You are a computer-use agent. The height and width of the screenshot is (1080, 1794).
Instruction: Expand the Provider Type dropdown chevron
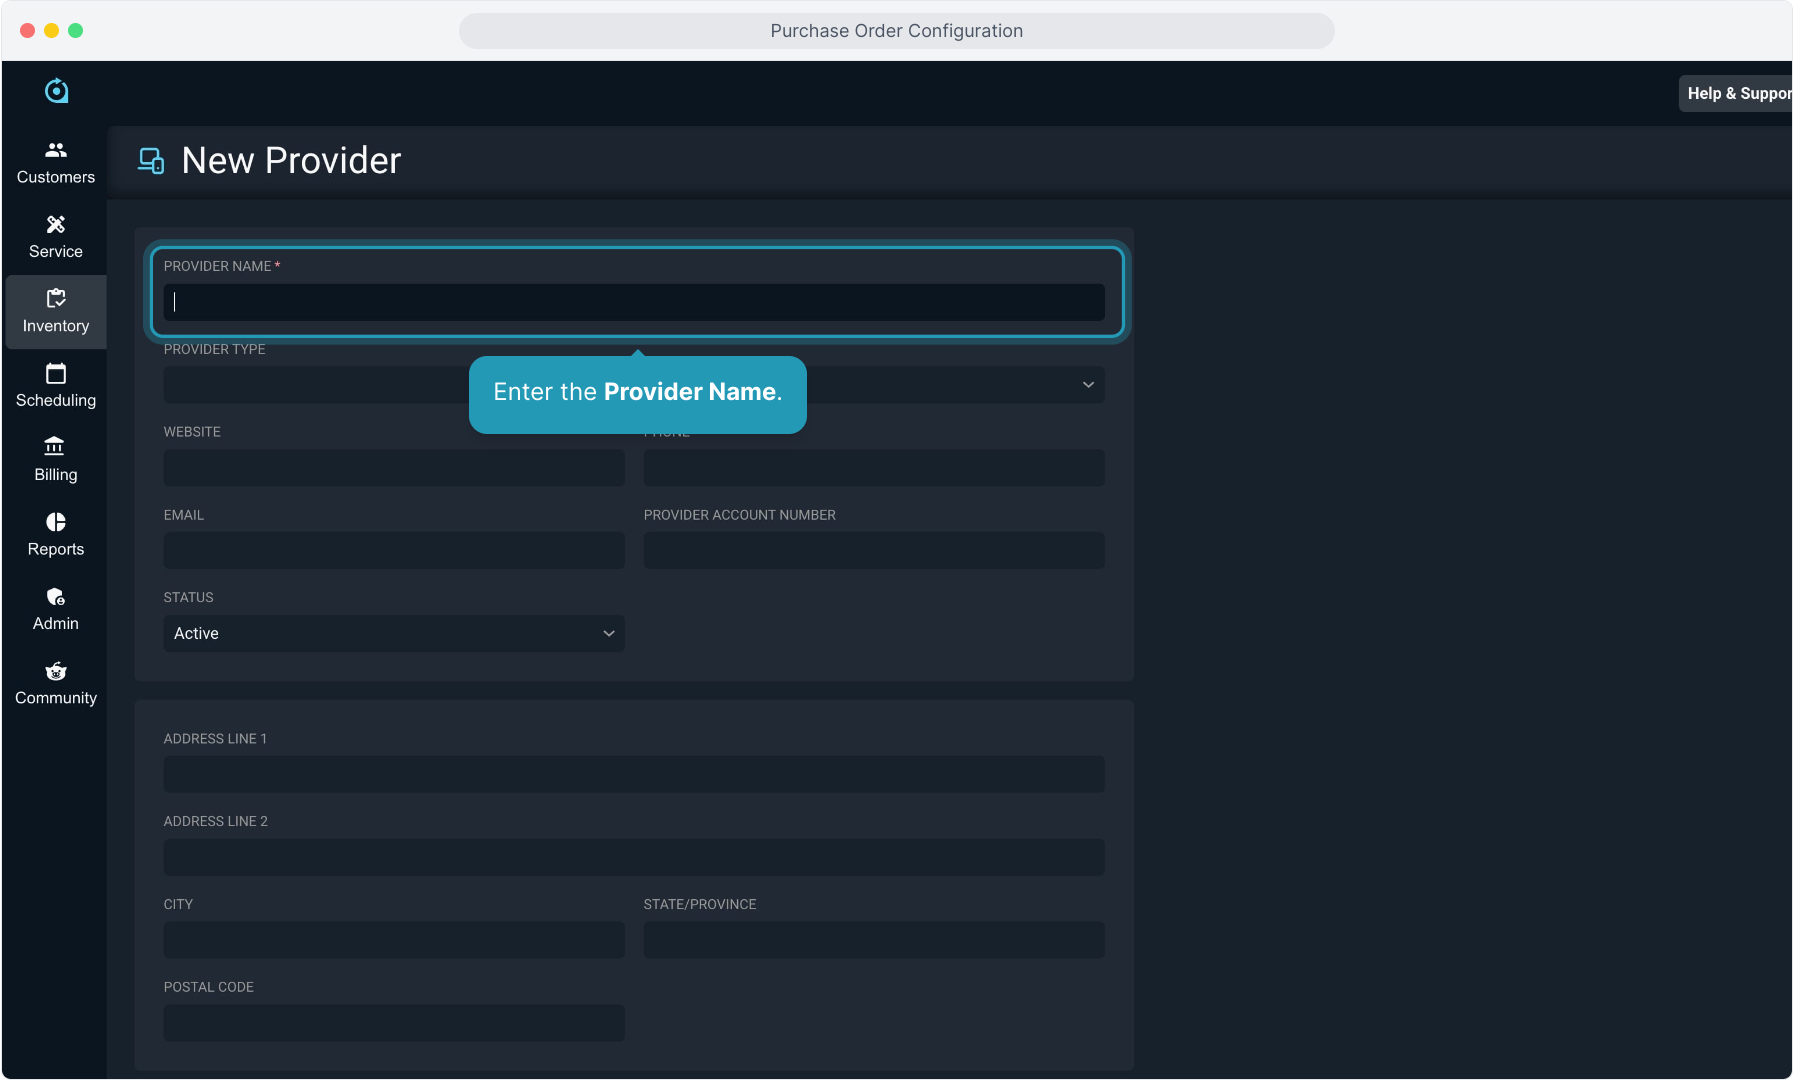pyautogui.click(x=1088, y=385)
